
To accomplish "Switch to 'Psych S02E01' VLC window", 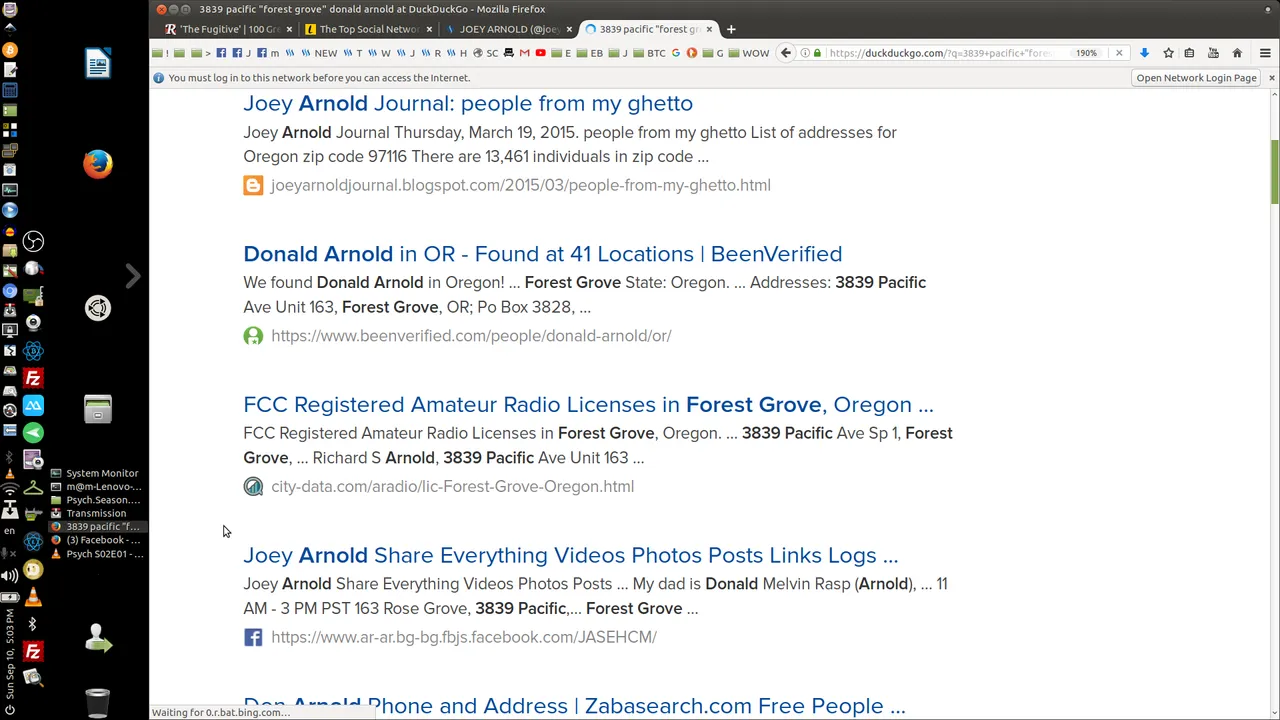I will pos(97,554).
